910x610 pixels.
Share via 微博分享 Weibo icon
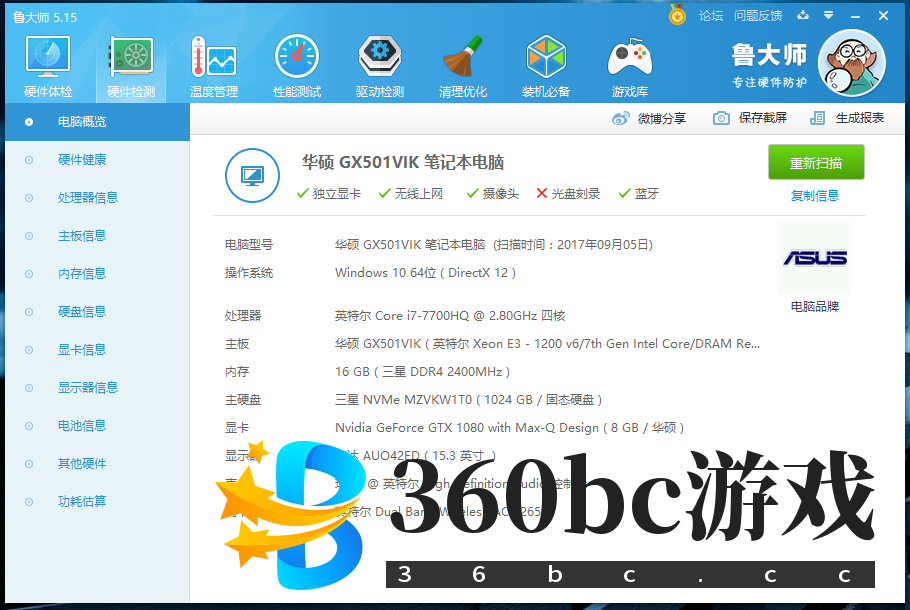[x=621, y=118]
